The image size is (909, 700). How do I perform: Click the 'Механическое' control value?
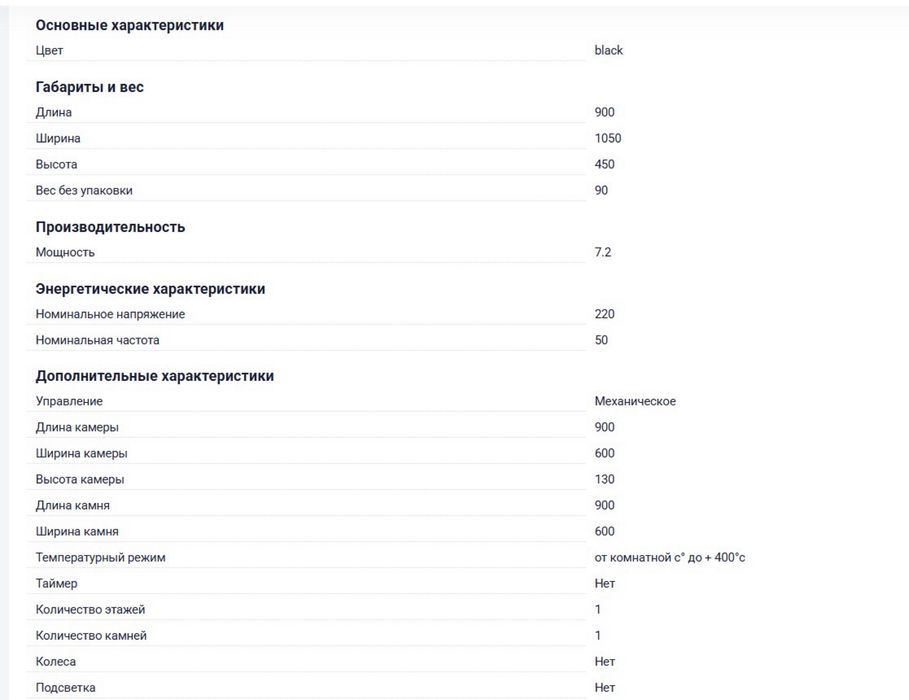tap(635, 401)
